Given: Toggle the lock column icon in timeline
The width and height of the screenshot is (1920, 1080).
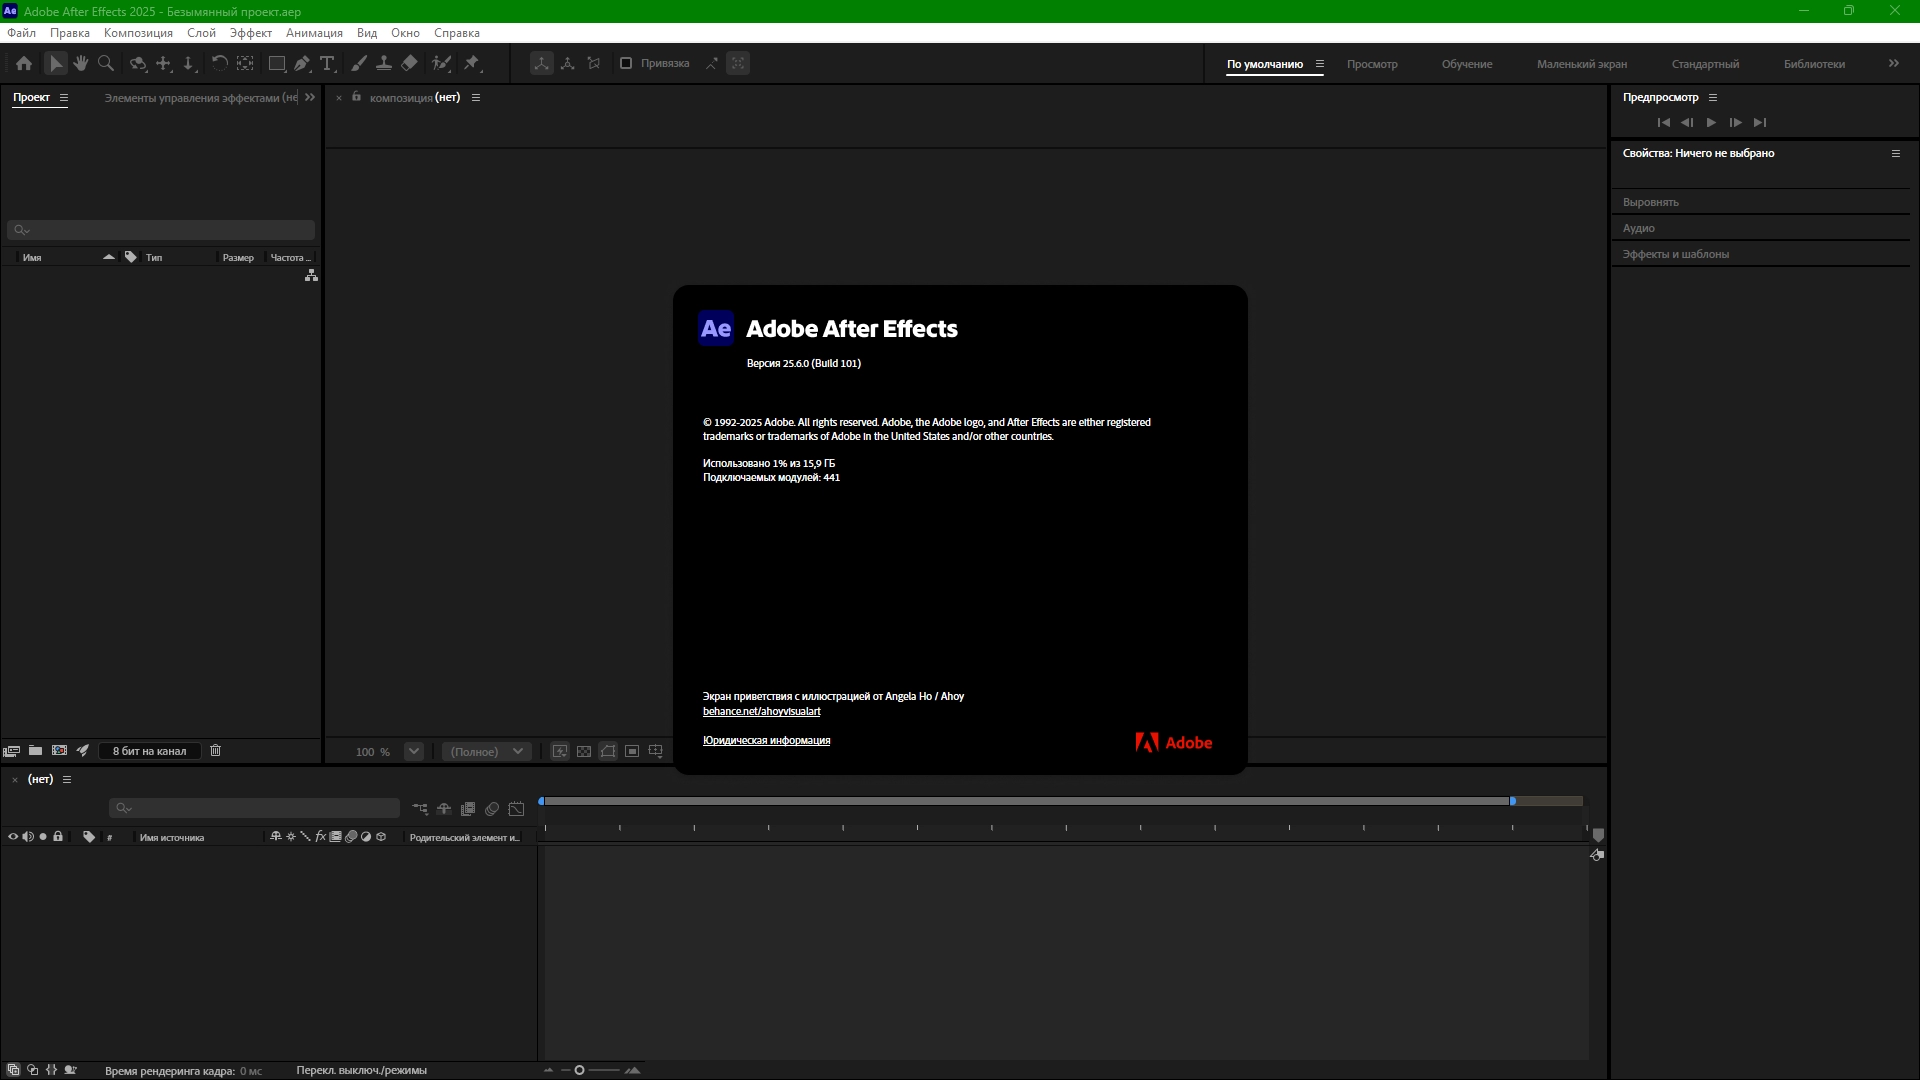Looking at the screenshot, I should coord(58,837).
